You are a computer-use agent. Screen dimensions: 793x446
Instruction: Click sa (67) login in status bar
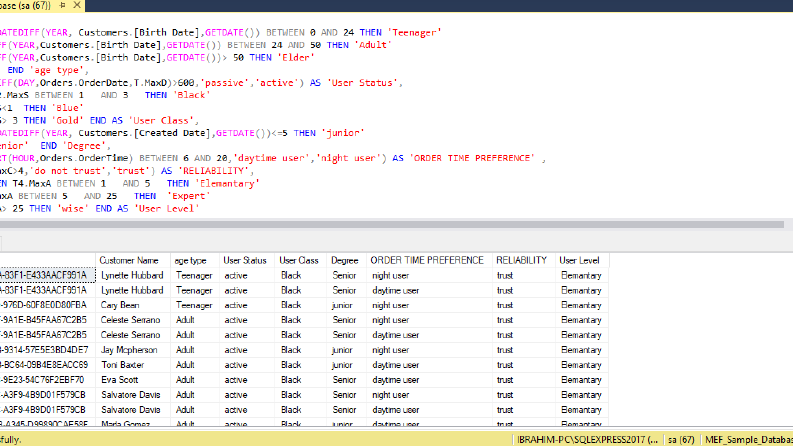click(681, 440)
